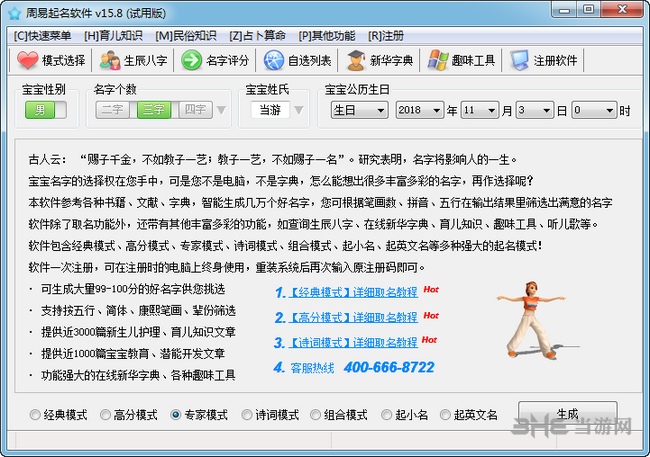This screenshot has height=457, width=650.
Task: Click the 新华字典 toolbar label
Action: tap(391, 61)
